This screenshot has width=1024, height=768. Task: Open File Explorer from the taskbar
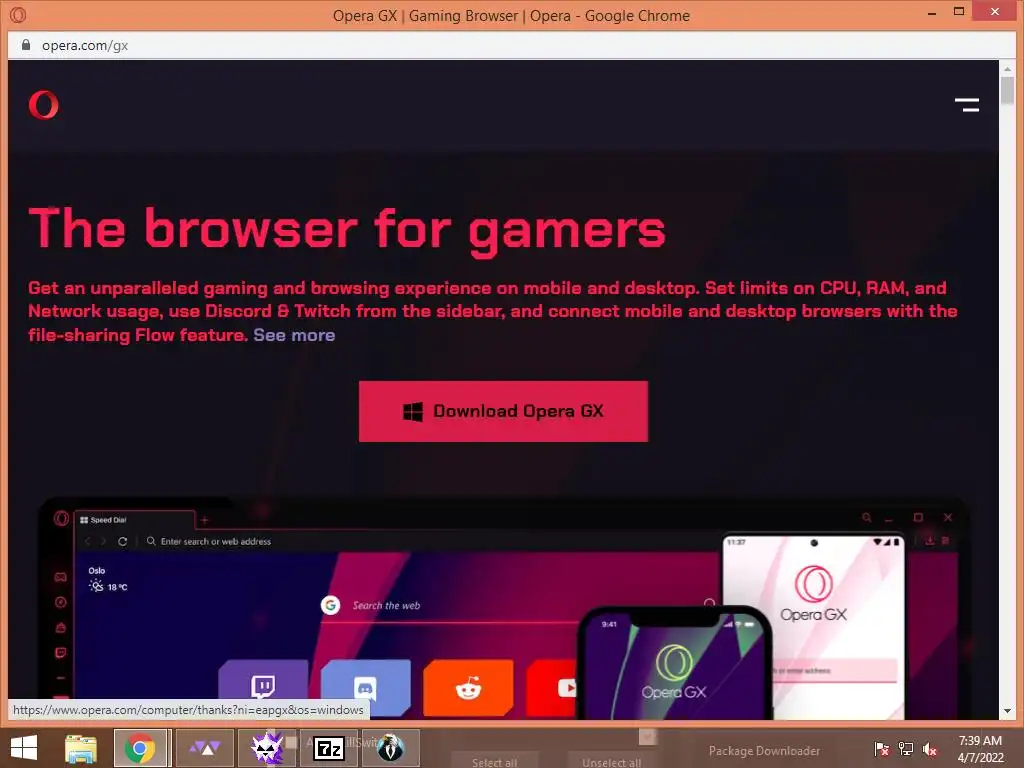[81, 748]
